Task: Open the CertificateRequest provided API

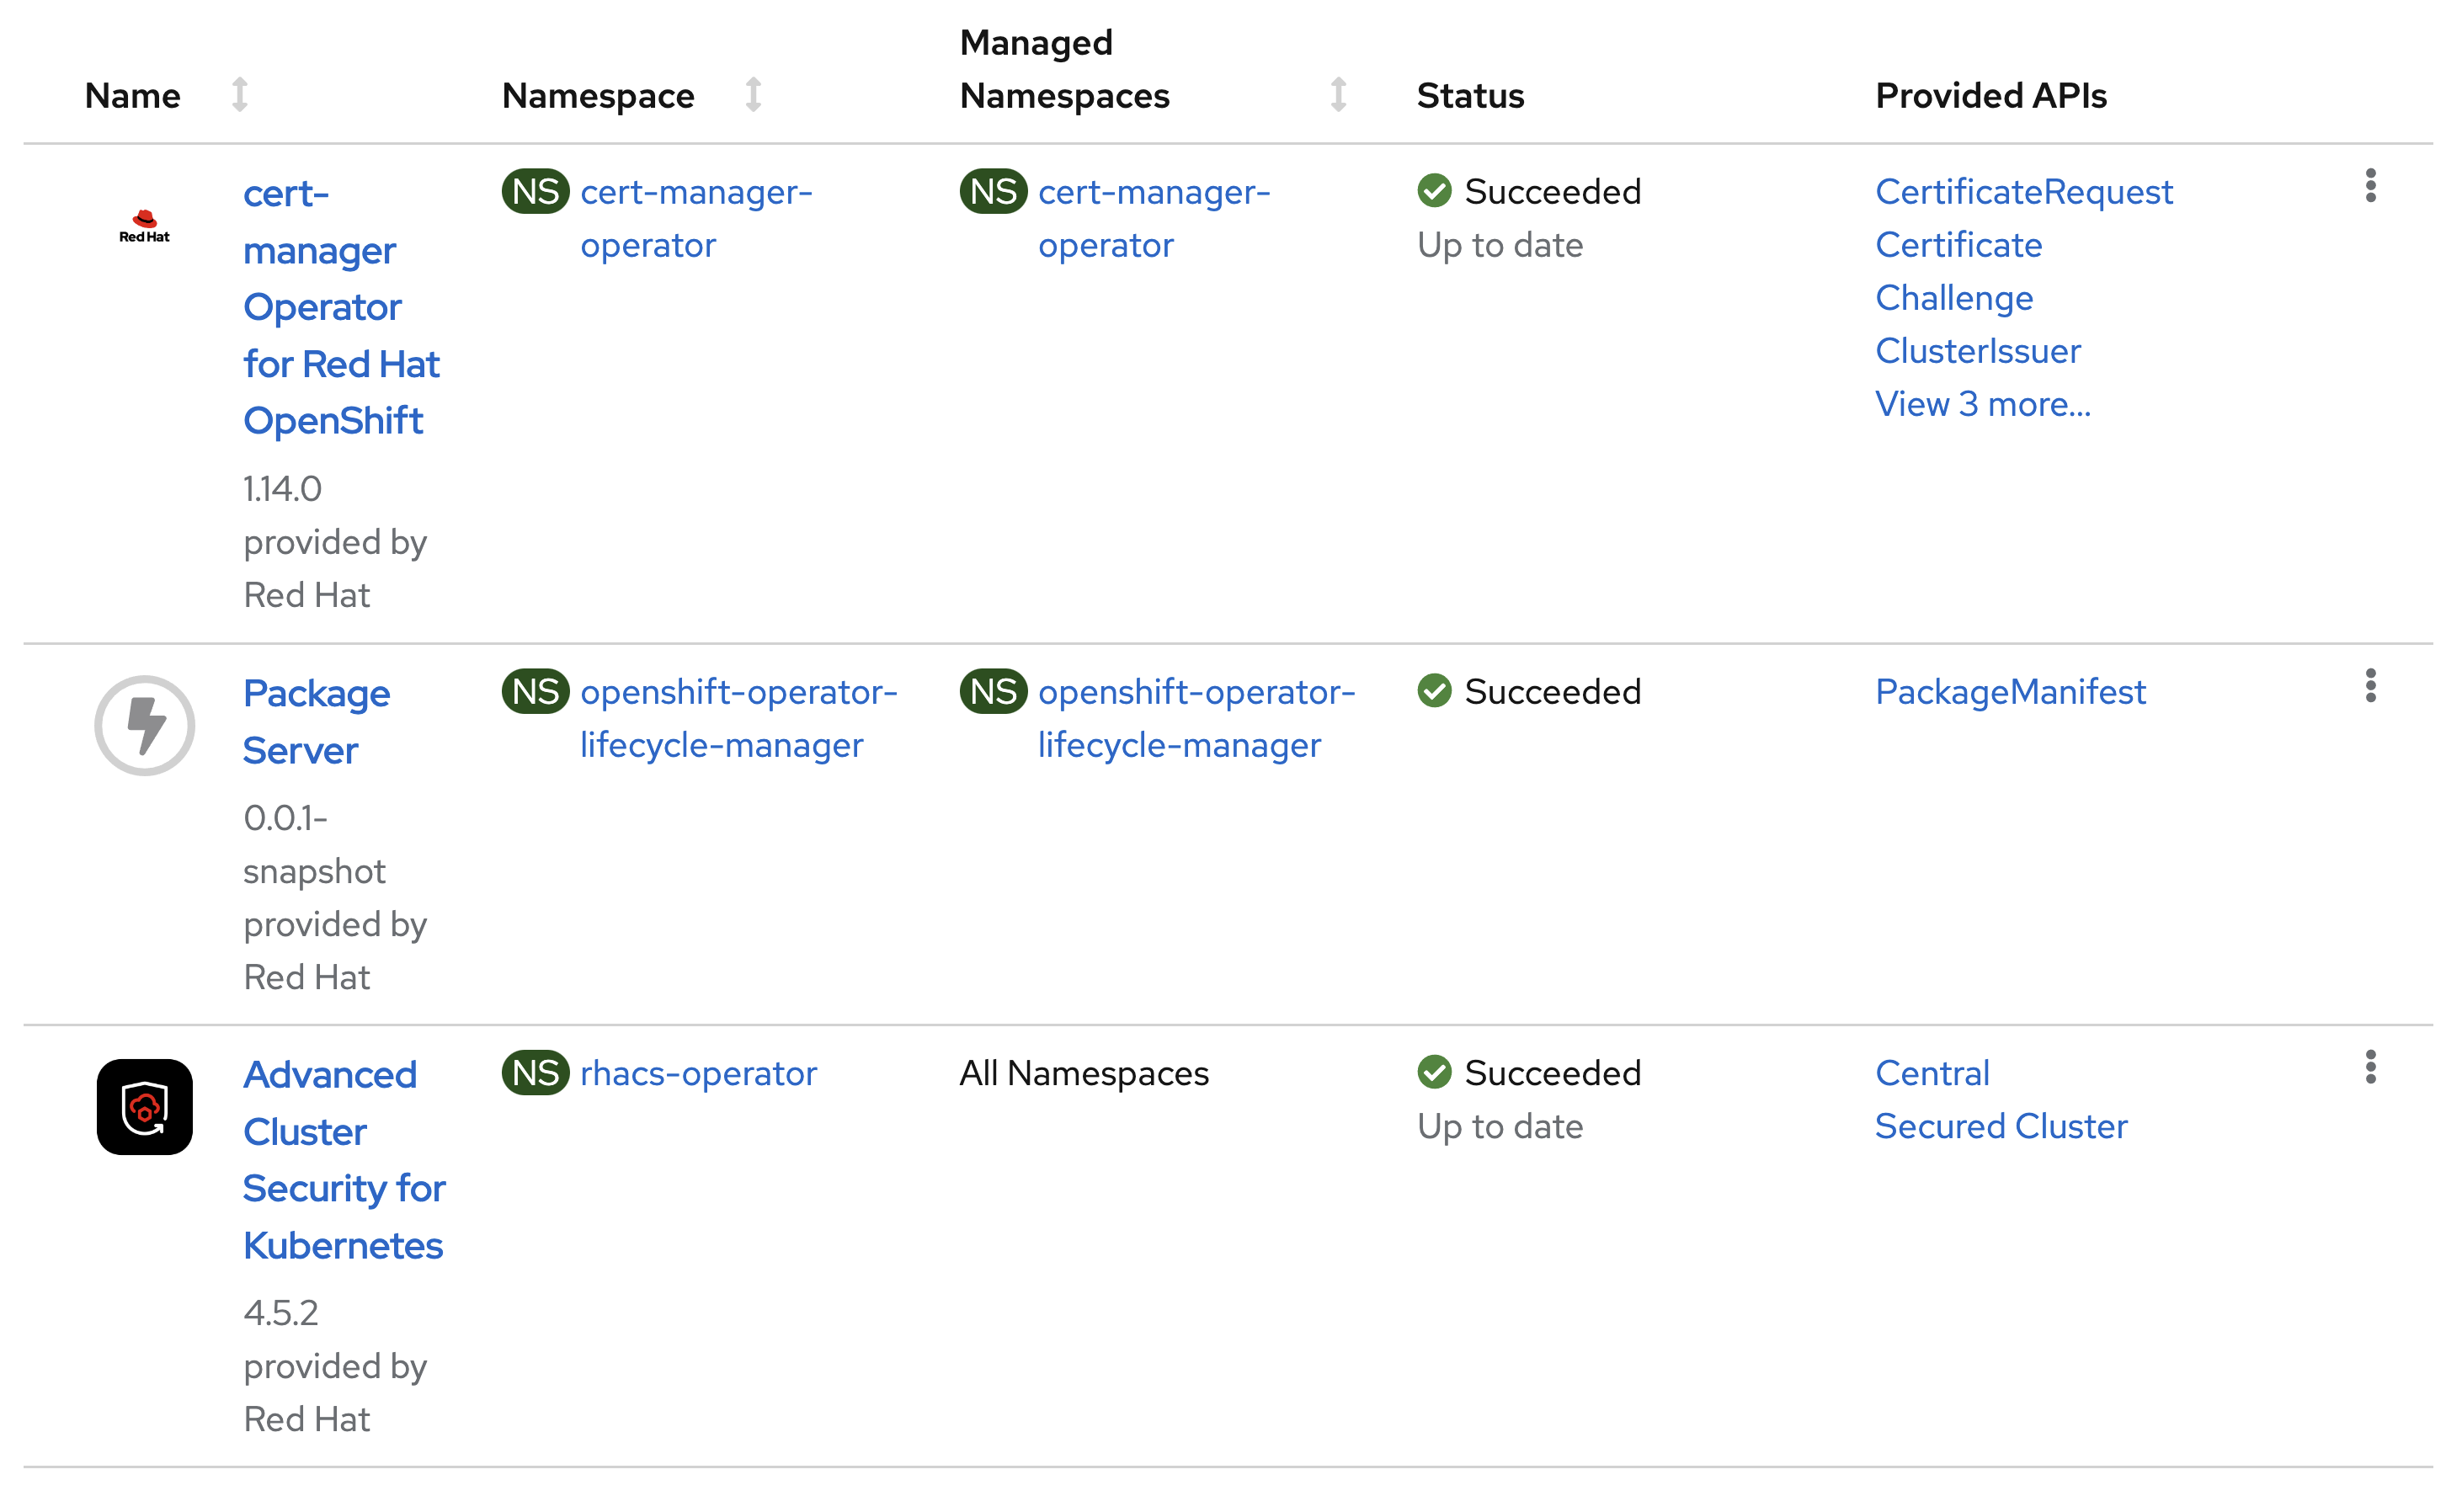Action: point(2023,191)
